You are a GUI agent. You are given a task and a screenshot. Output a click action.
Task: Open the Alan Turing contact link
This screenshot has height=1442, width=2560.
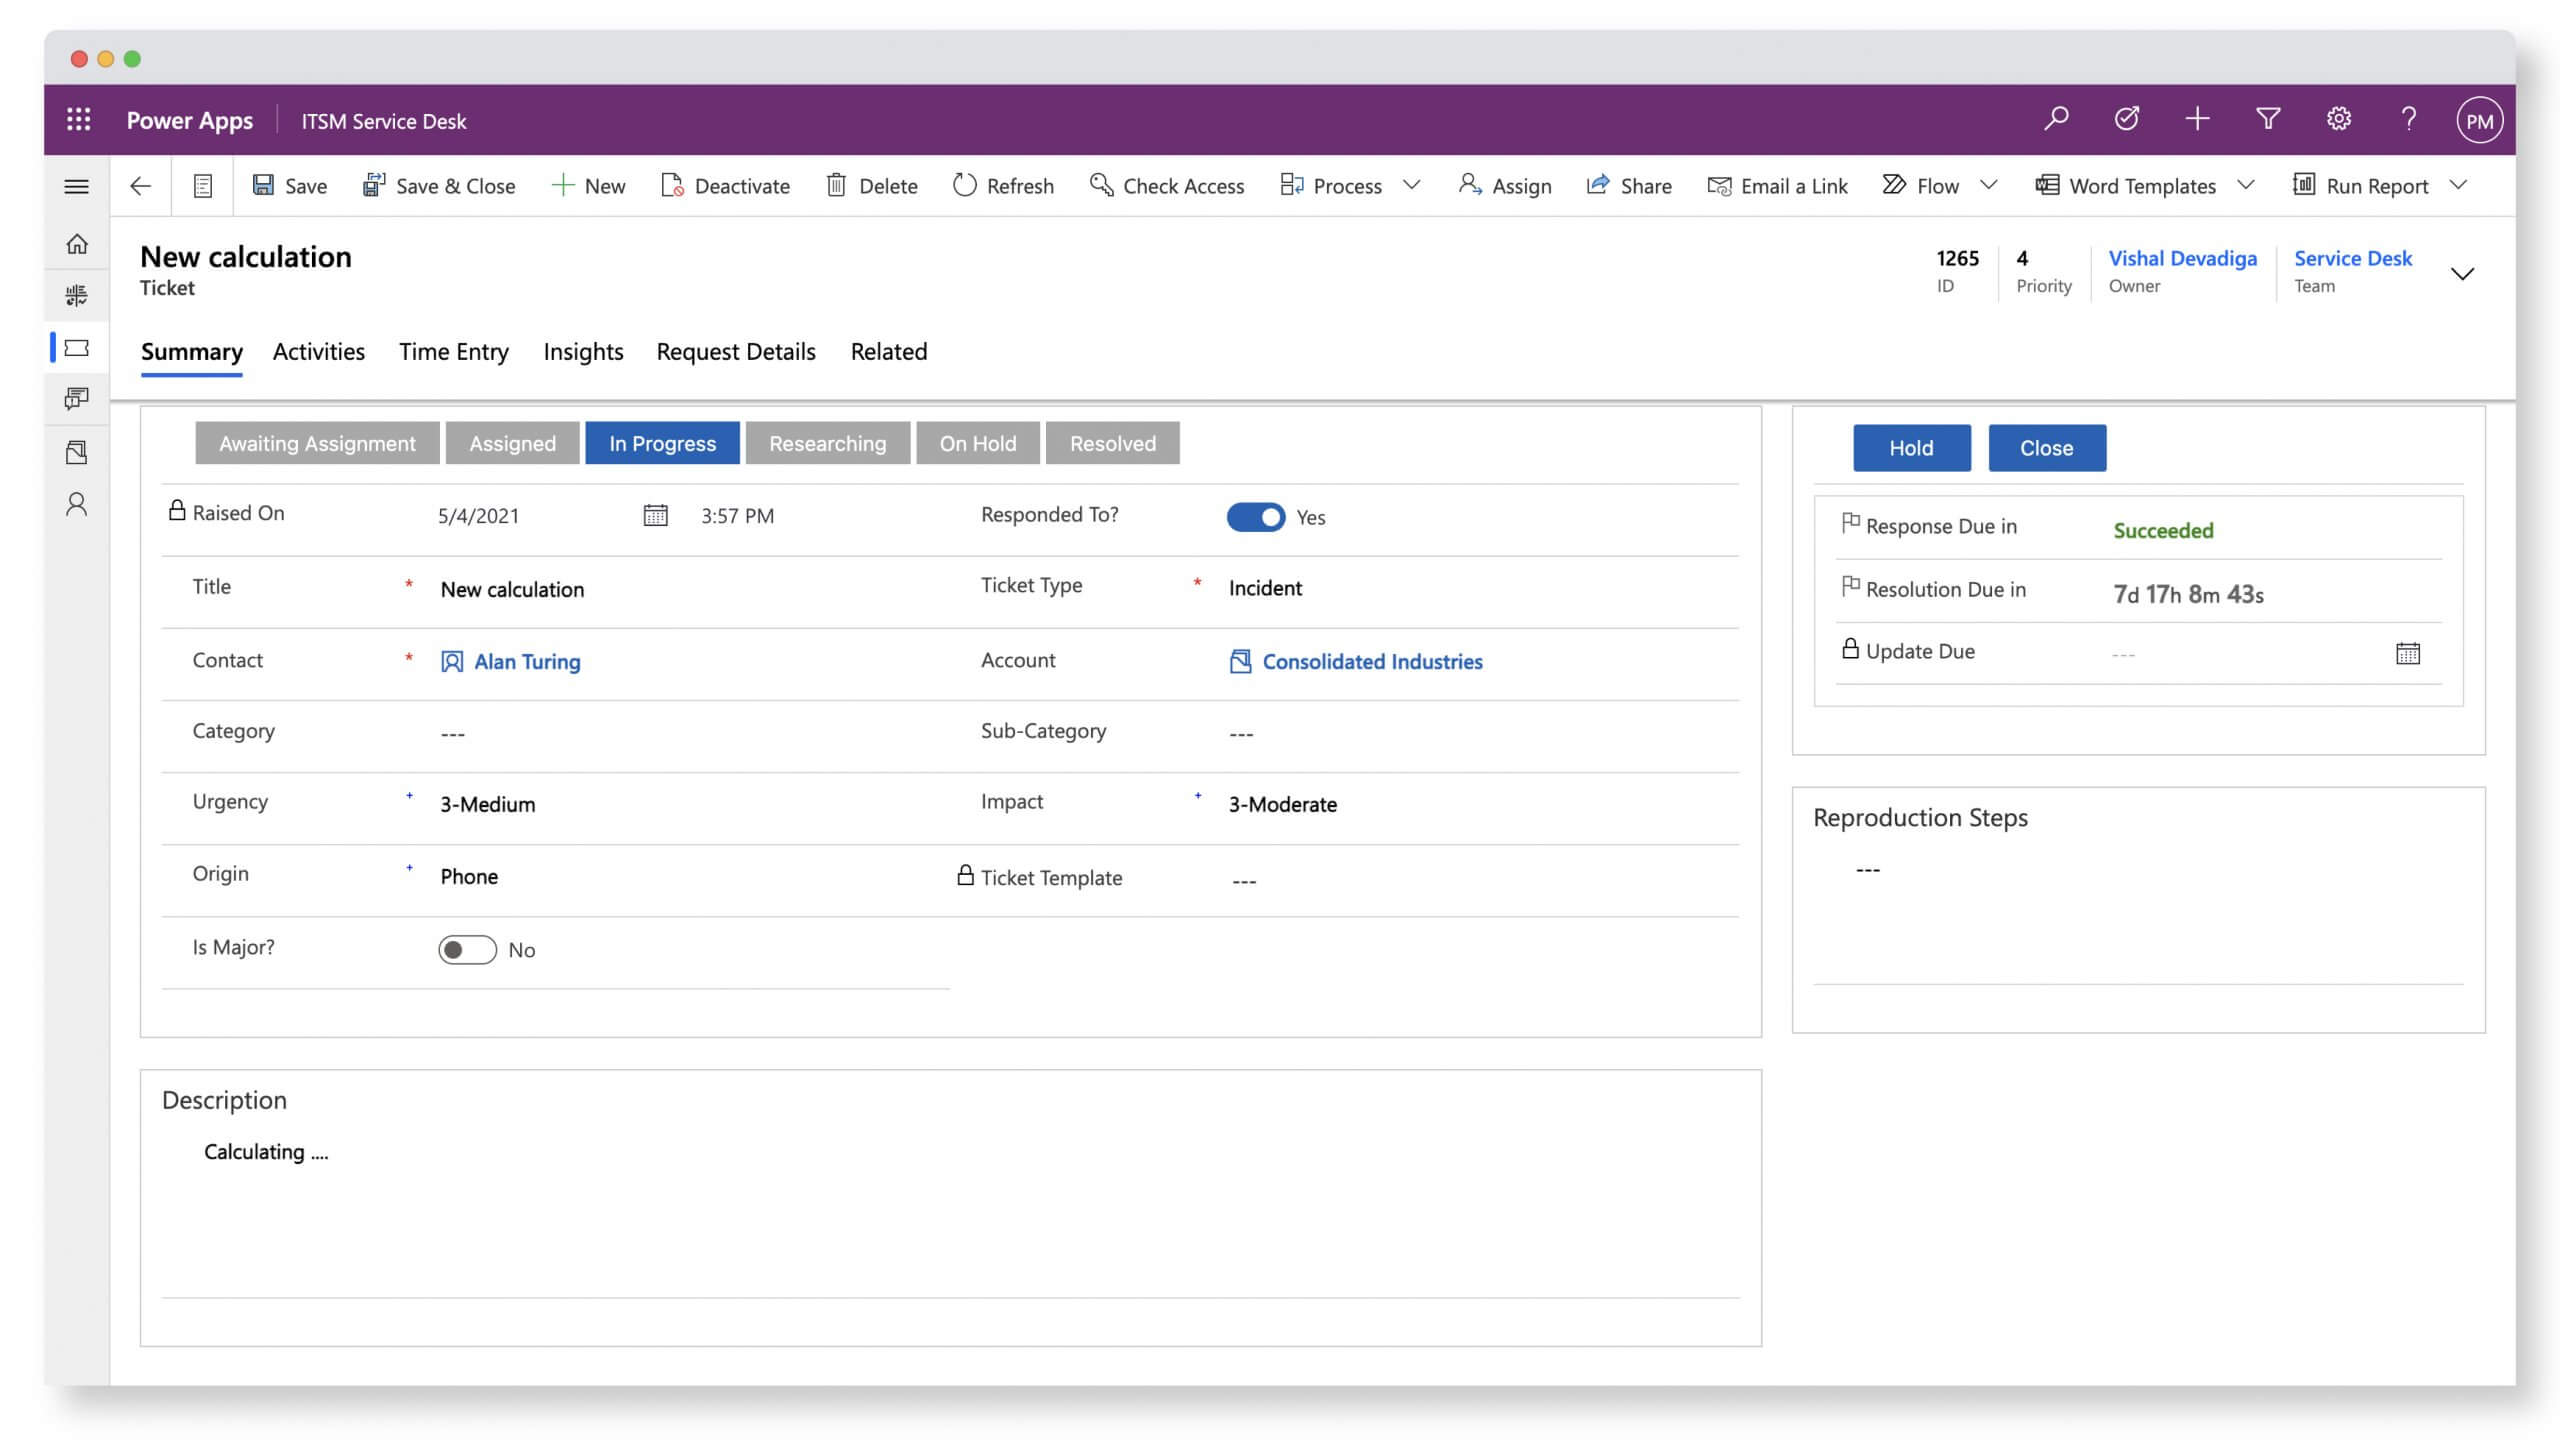pyautogui.click(x=527, y=661)
